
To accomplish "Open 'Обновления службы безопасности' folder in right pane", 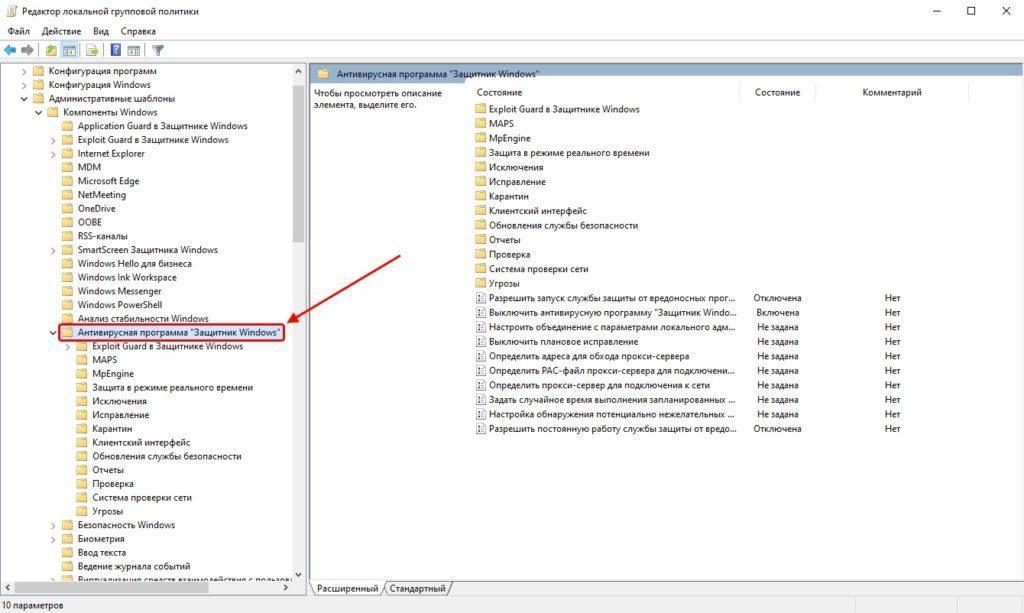I will click(563, 225).
